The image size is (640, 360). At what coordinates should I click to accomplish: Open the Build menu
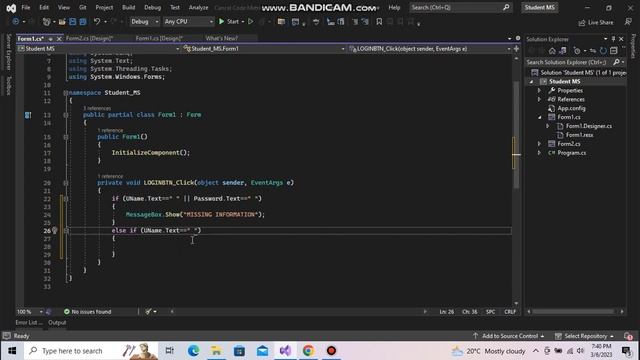coord(129,7)
